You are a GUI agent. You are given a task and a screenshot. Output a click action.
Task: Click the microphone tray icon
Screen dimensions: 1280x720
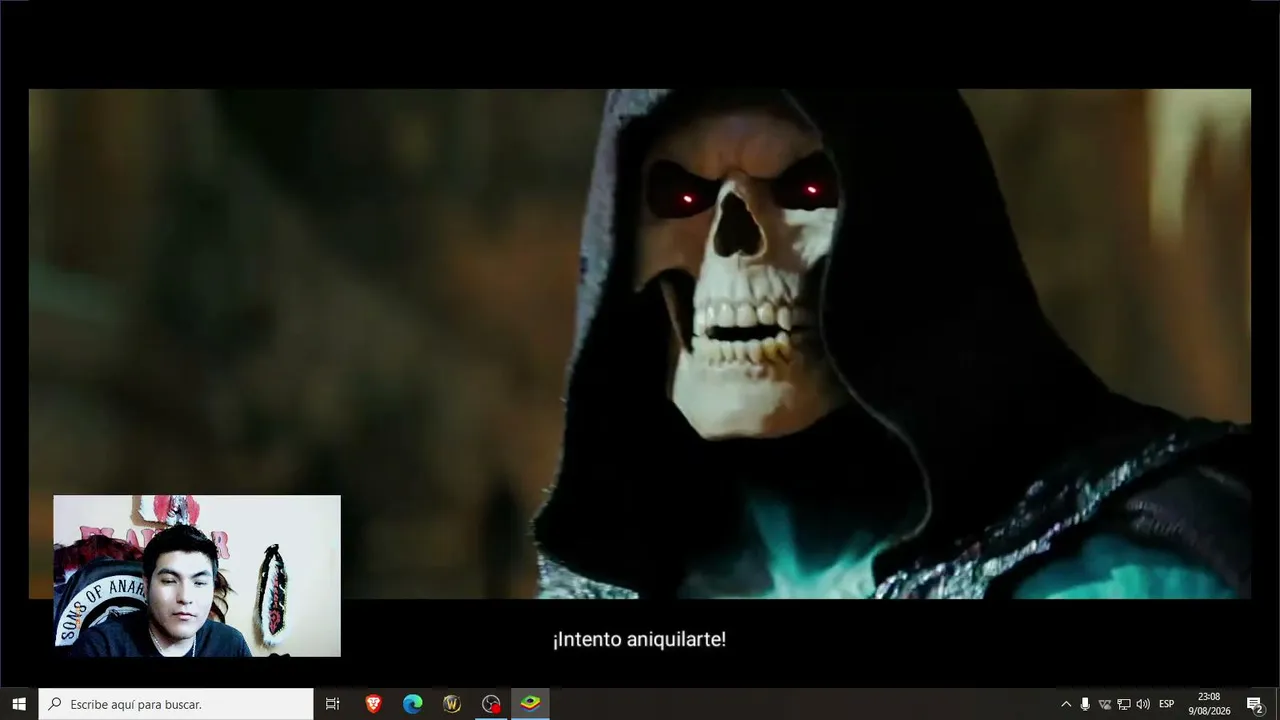1085,704
